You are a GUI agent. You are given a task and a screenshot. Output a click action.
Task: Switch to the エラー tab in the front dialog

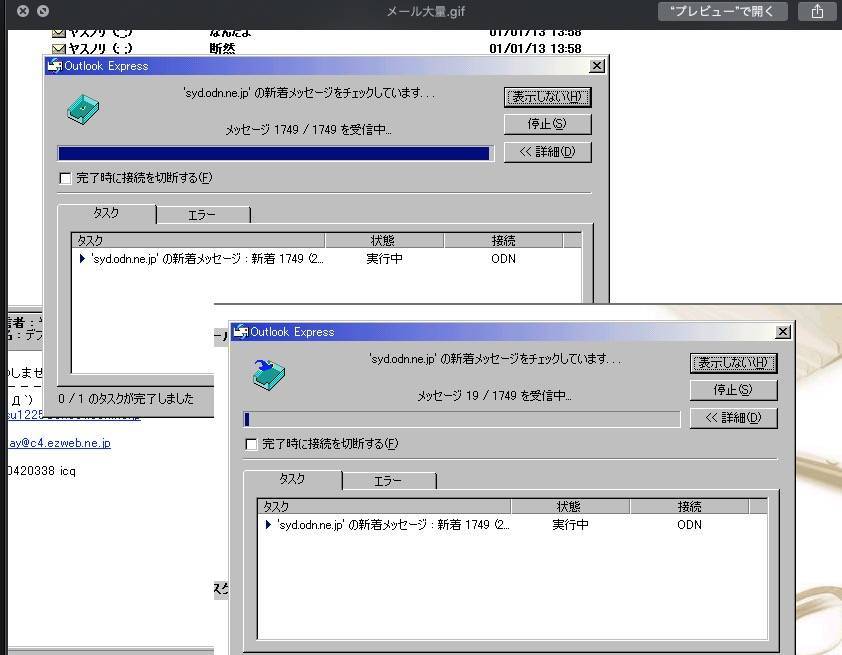click(388, 481)
